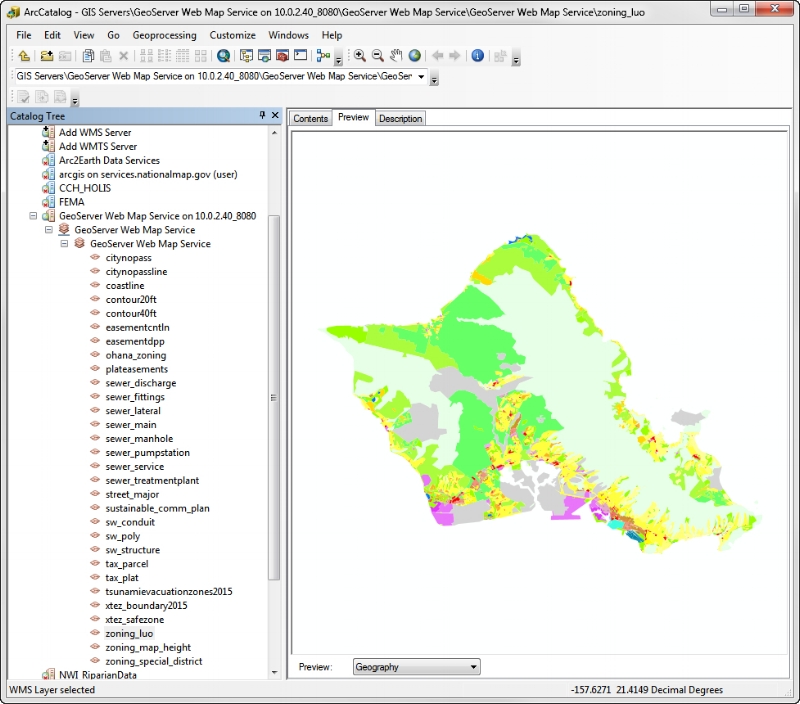Image resolution: width=800 pixels, height=704 pixels.
Task: Switch to Thumbnails view mode
Action: tap(201, 56)
